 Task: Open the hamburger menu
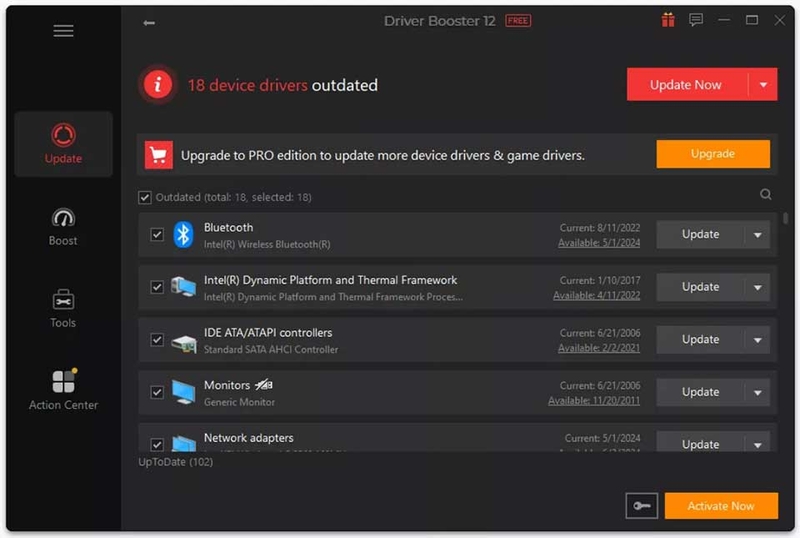pos(63,31)
